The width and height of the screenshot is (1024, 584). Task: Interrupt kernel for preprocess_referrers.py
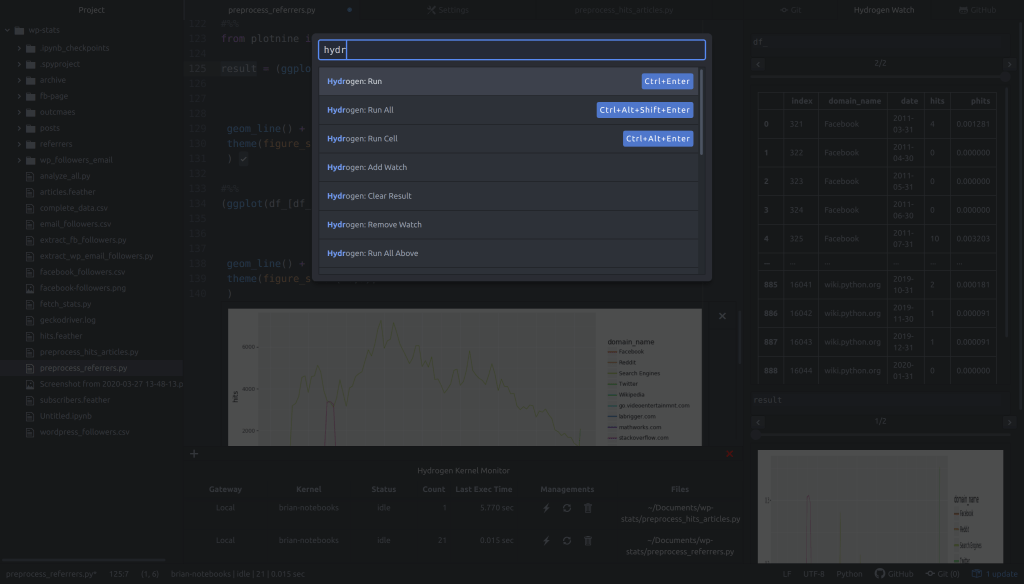pos(546,540)
